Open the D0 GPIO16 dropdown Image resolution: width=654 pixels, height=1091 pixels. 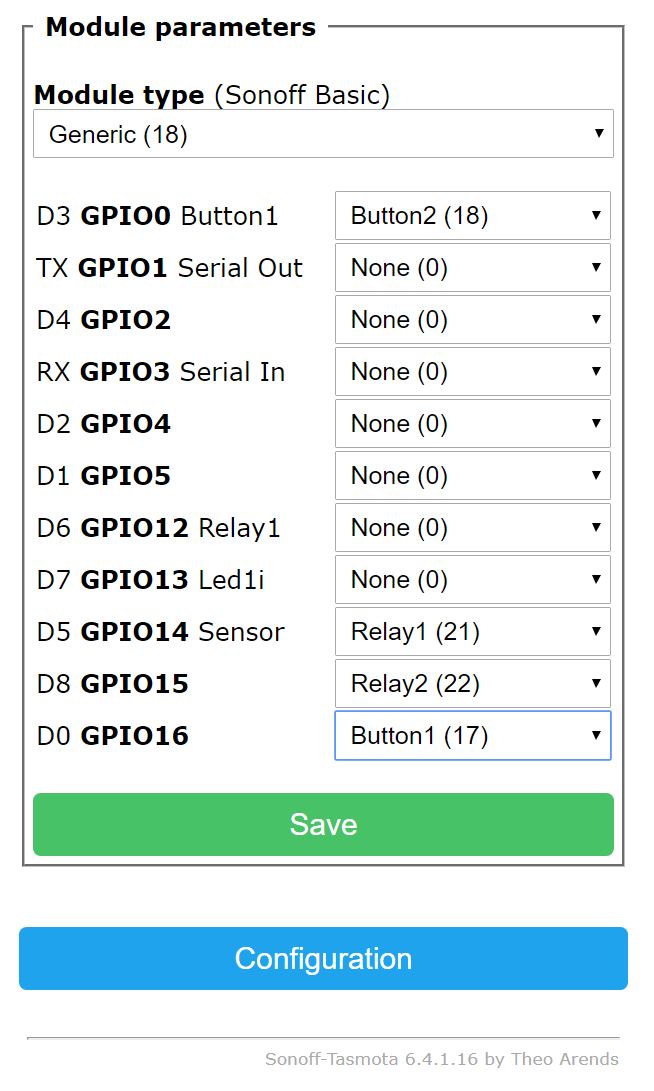[472, 736]
